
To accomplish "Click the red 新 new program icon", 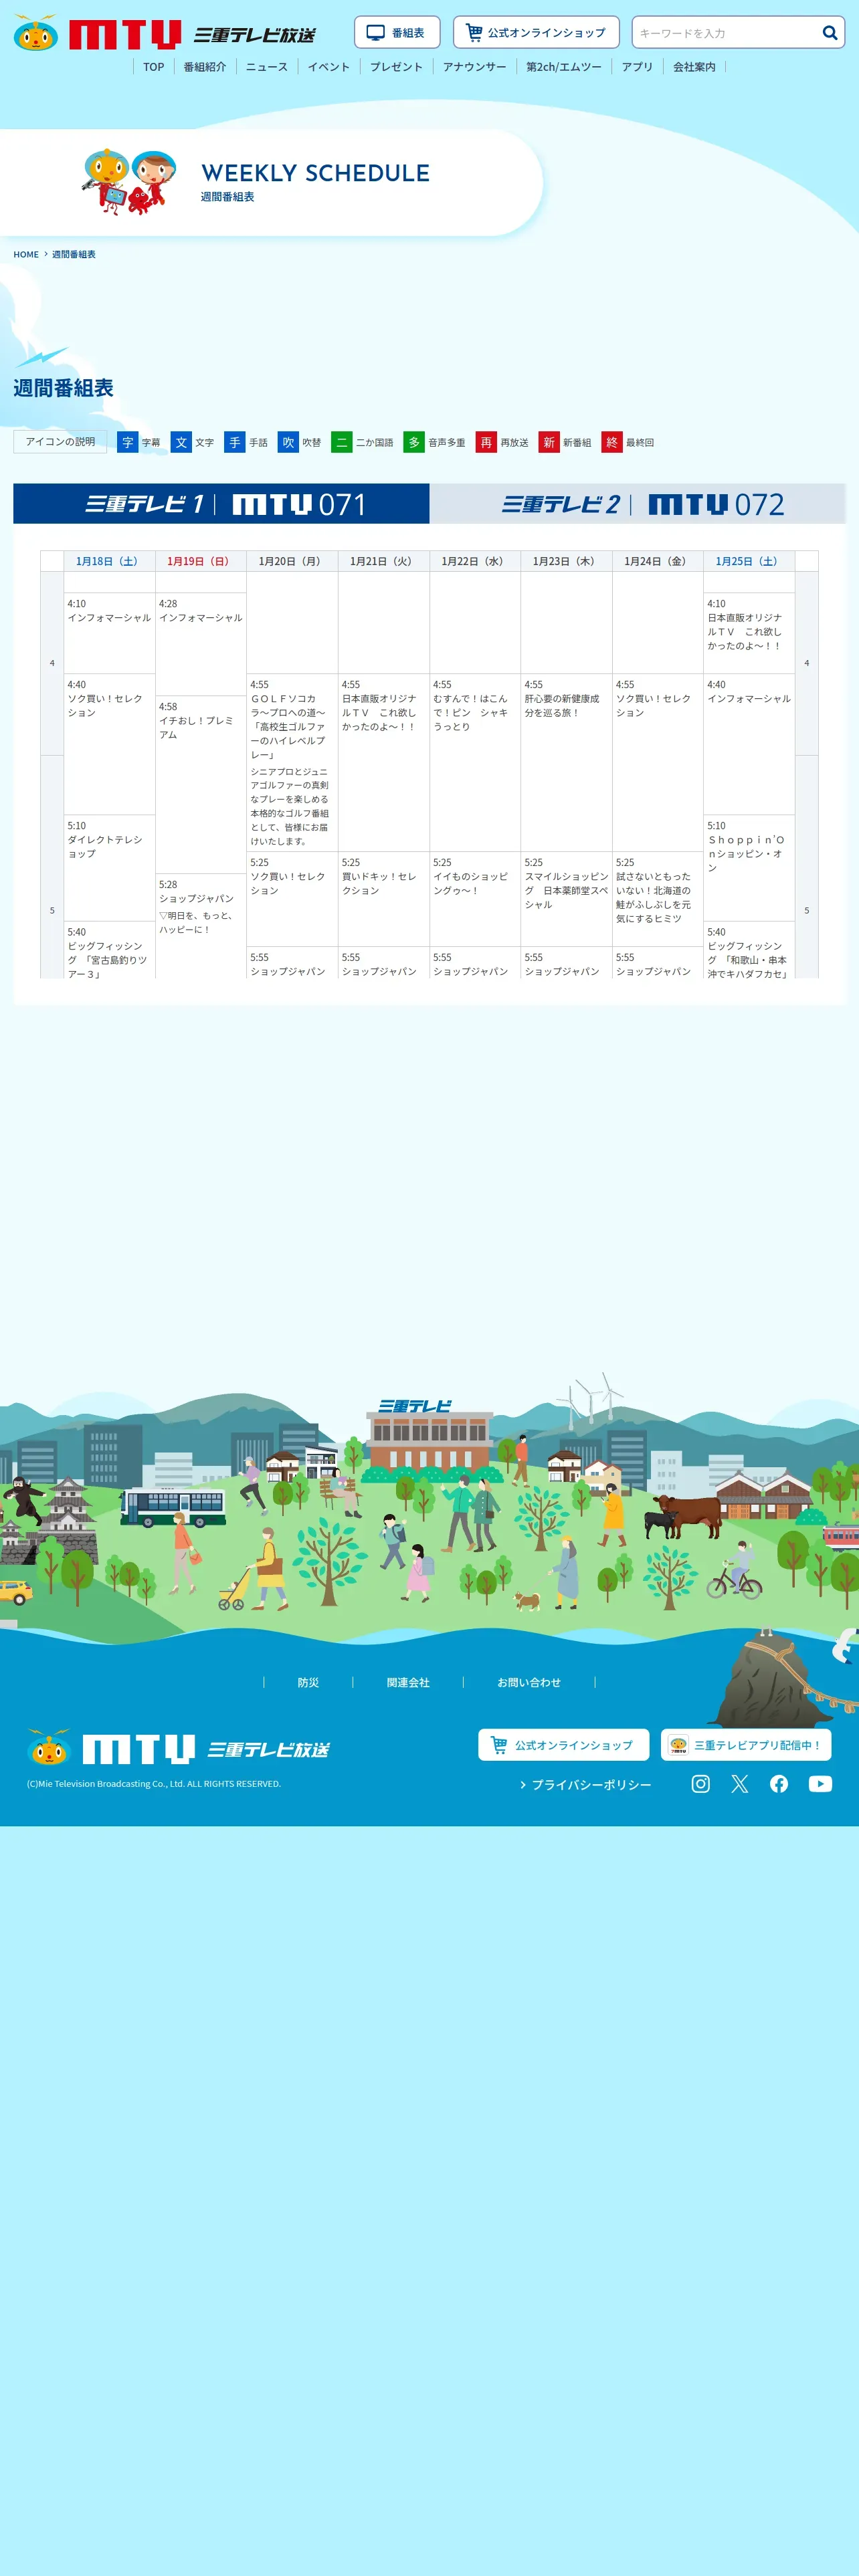I will coord(549,442).
